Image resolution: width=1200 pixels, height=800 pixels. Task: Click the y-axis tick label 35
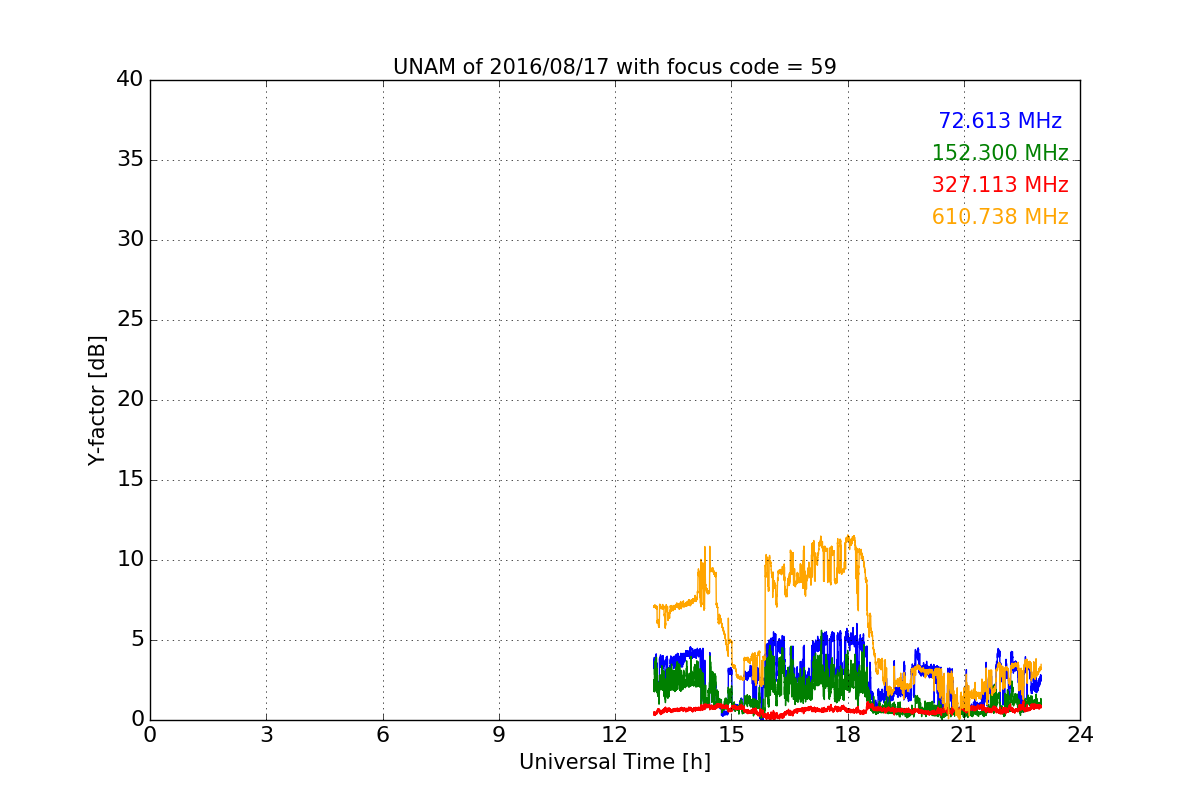coord(130,160)
